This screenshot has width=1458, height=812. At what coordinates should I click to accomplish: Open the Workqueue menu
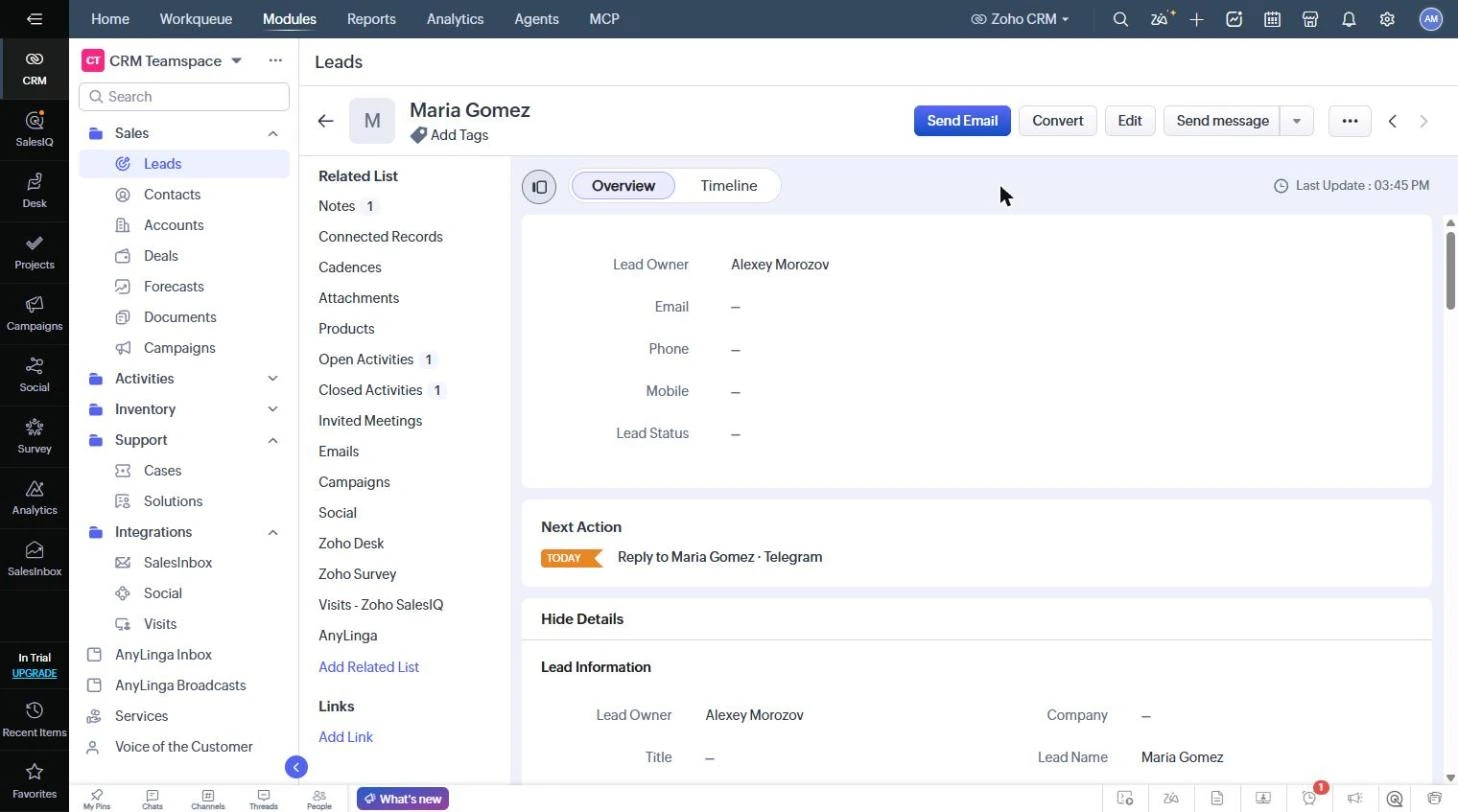pyautogui.click(x=196, y=19)
